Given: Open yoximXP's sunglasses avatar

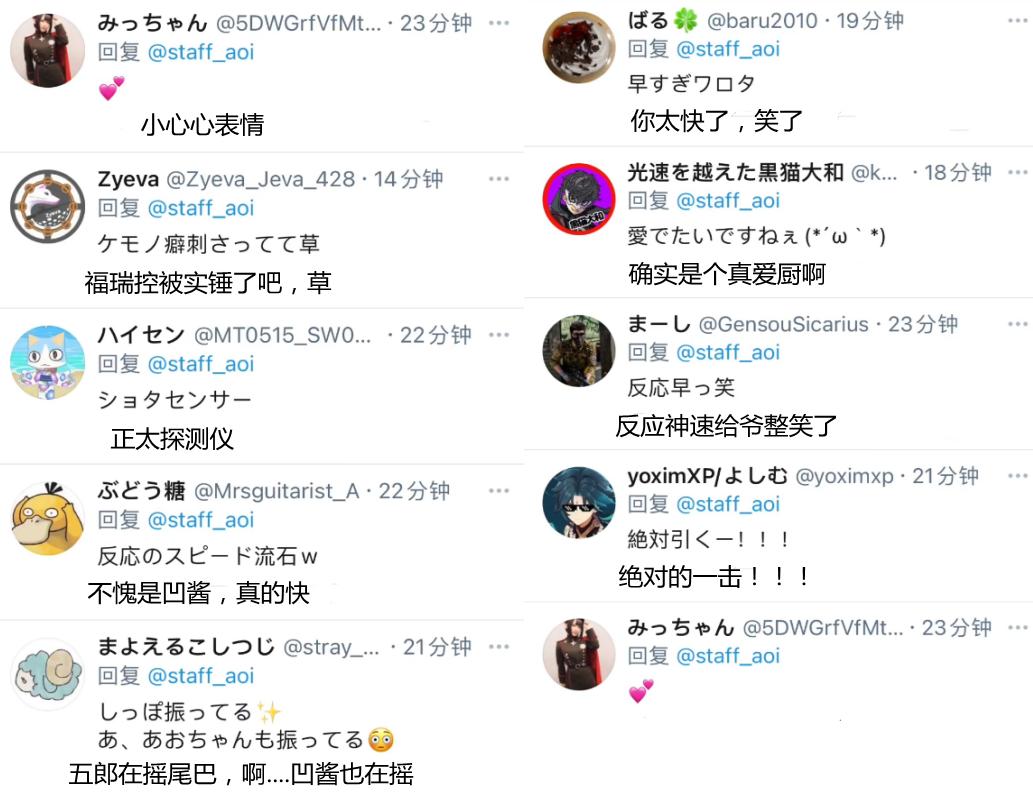Looking at the screenshot, I should point(578,503).
